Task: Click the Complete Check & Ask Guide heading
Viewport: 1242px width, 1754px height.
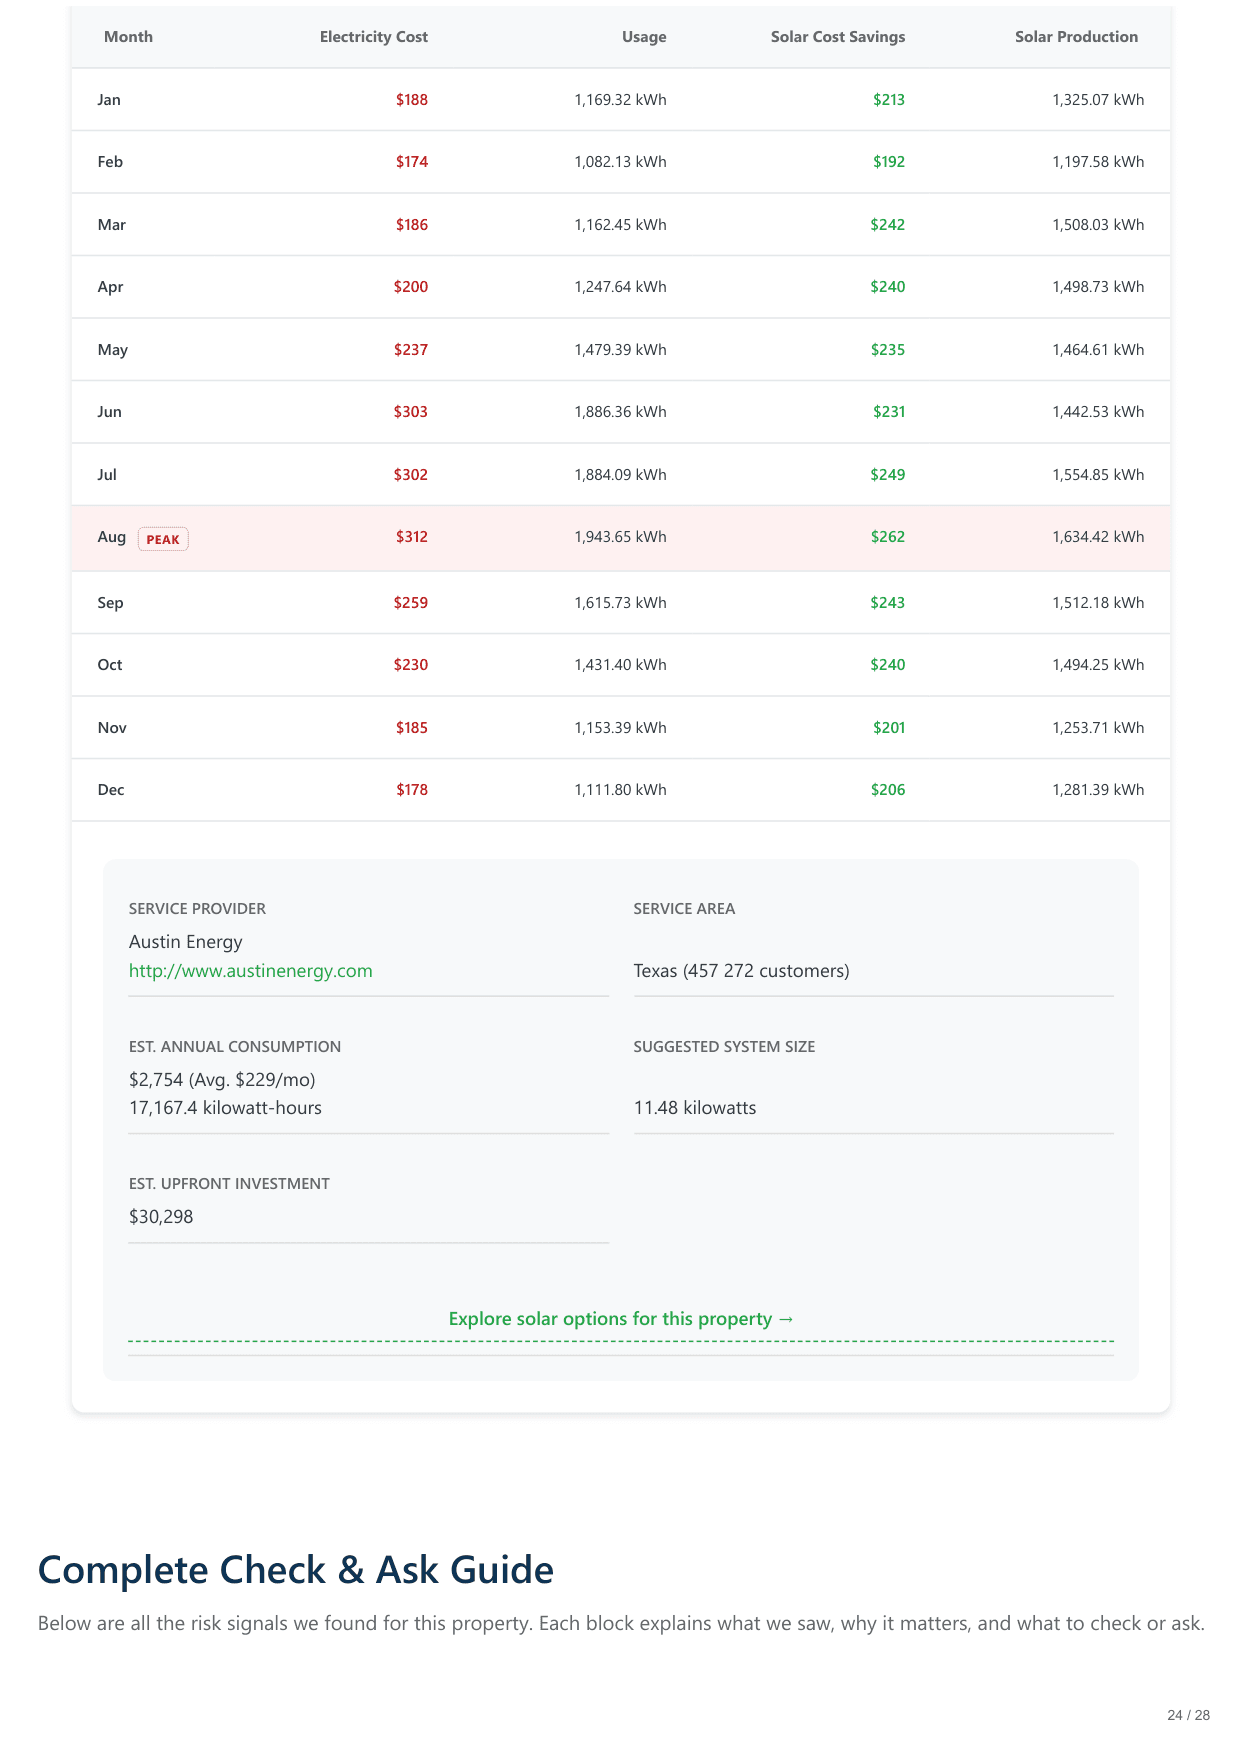Action: pyautogui.click(x=295, y=1570)
